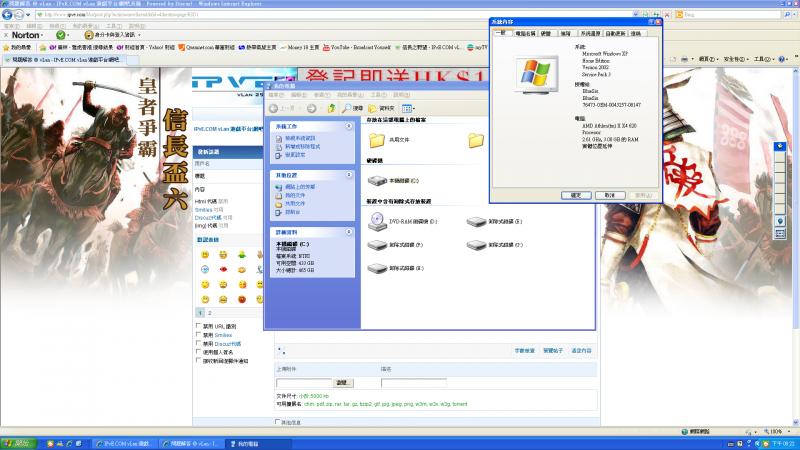Enable the disable URL recognition checkbox
This screenshot has width=800, height=450.
tap(199, 326)
